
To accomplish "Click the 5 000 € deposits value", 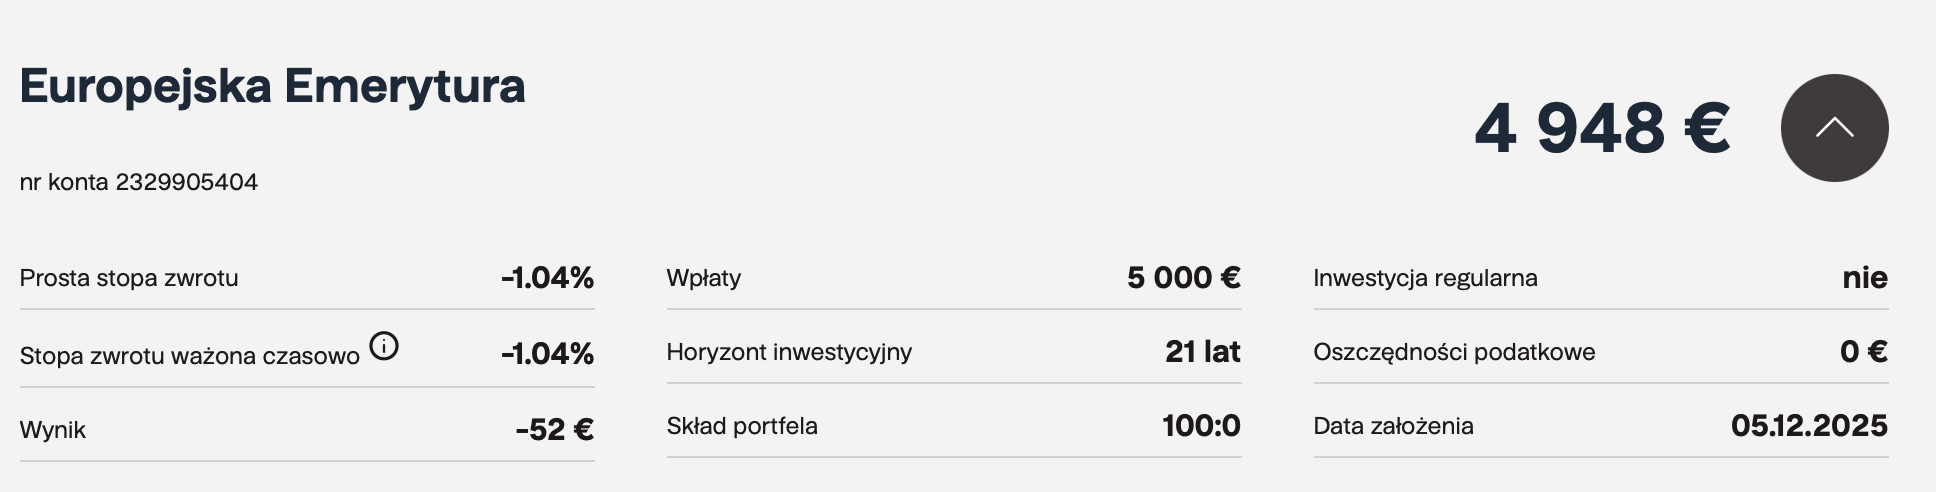I will 1184,278.
